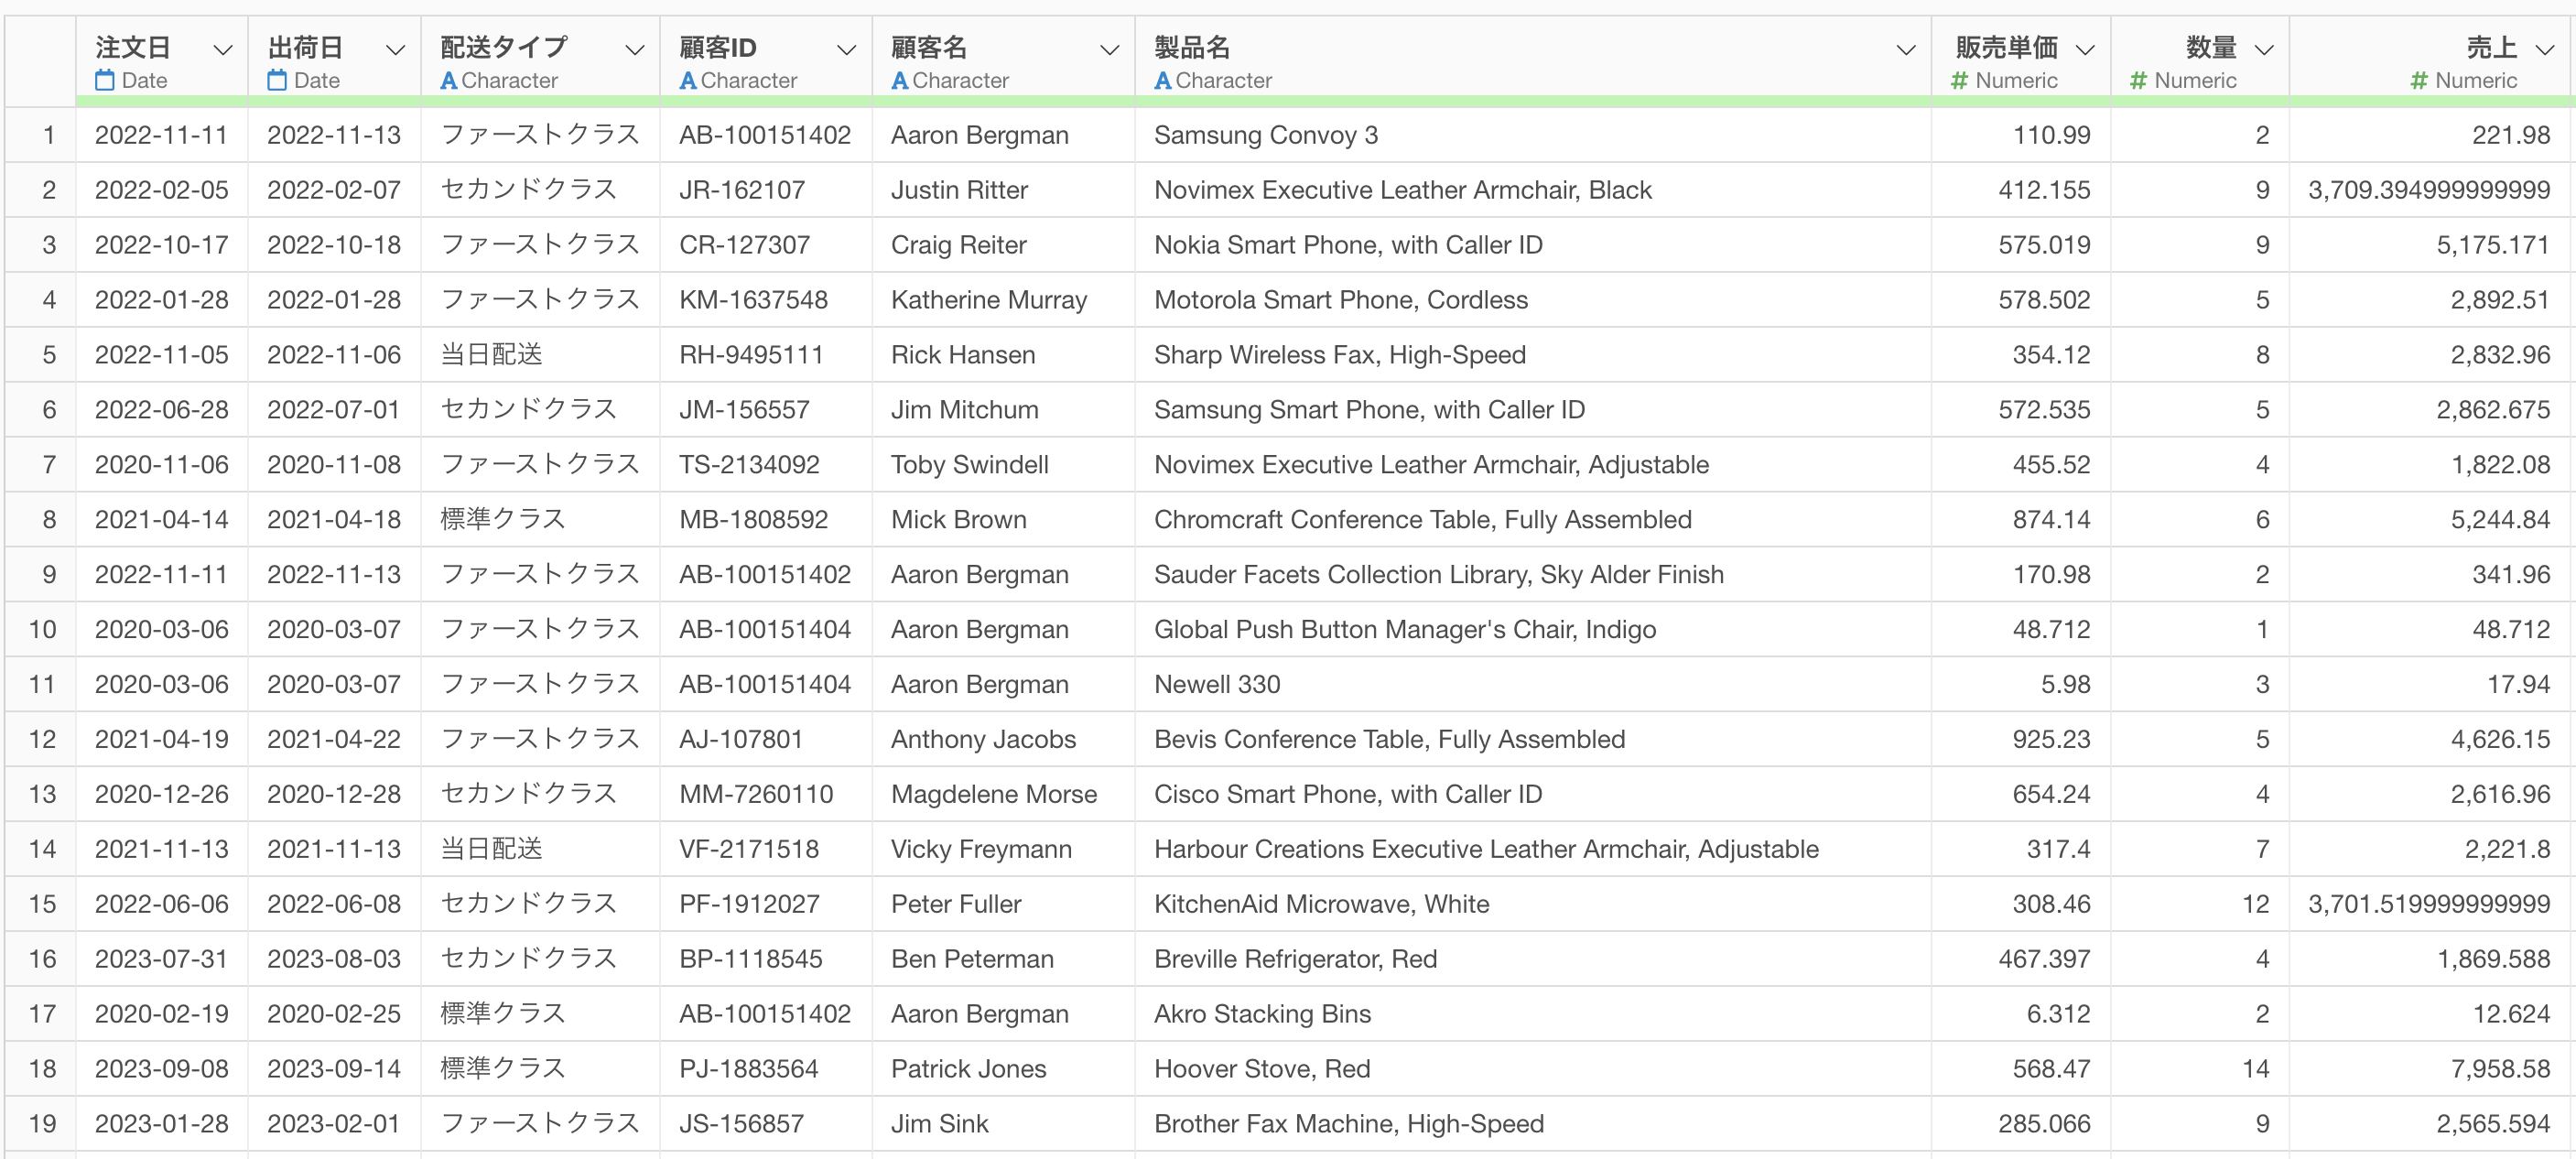Click the sales value '2,832.96'

pos(2500,355)
